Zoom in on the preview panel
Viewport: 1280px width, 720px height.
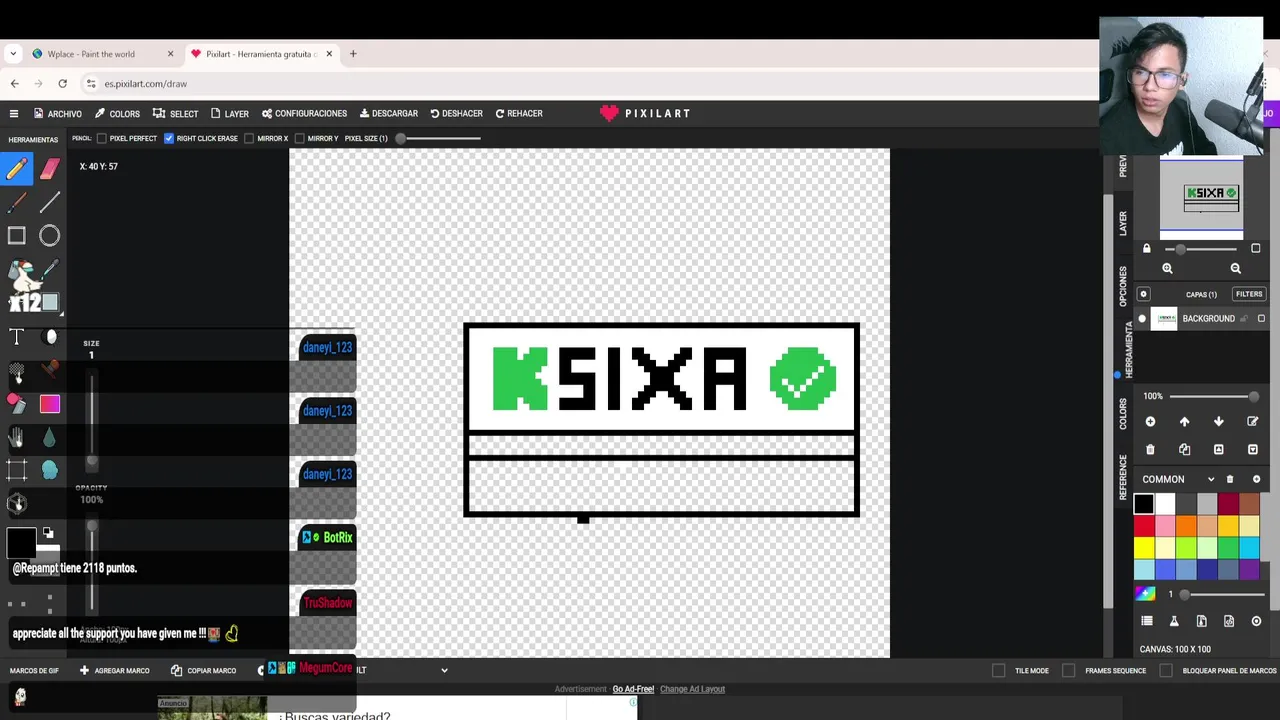(1167, 268)
